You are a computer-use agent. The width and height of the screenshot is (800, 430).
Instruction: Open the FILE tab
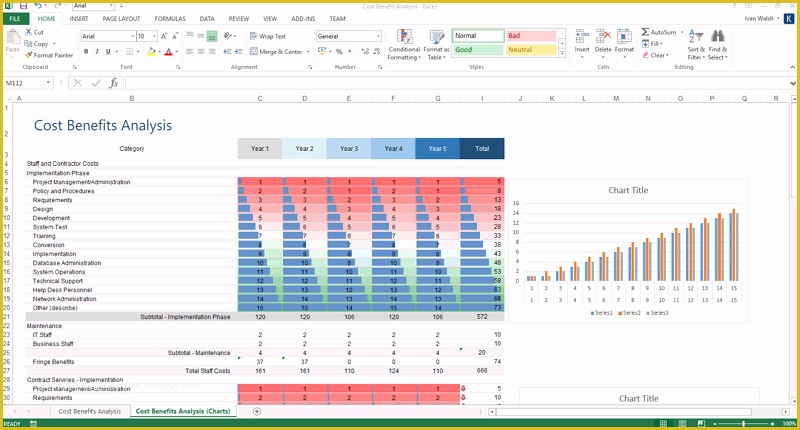pyautogui.click(x=15, y=18)
